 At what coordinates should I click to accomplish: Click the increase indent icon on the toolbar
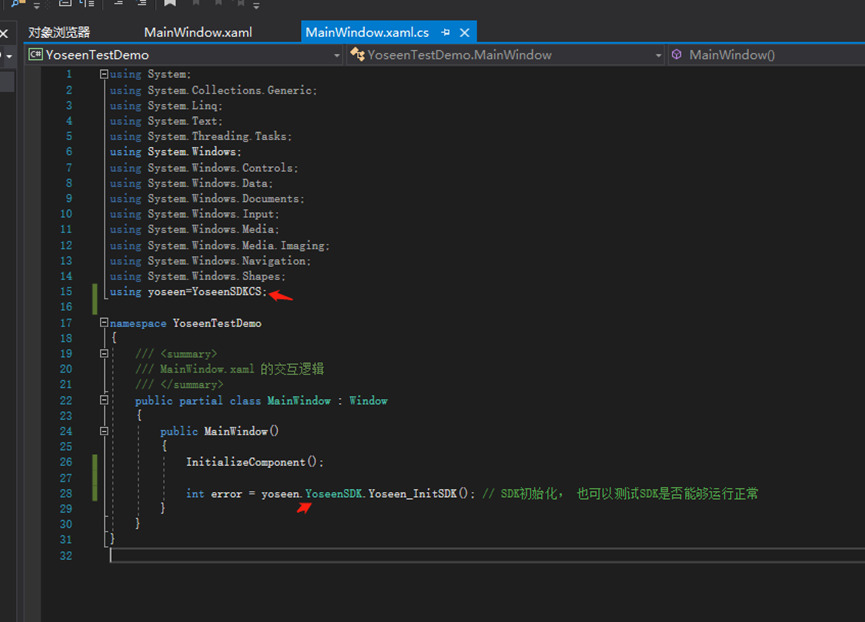click(142, 6)
